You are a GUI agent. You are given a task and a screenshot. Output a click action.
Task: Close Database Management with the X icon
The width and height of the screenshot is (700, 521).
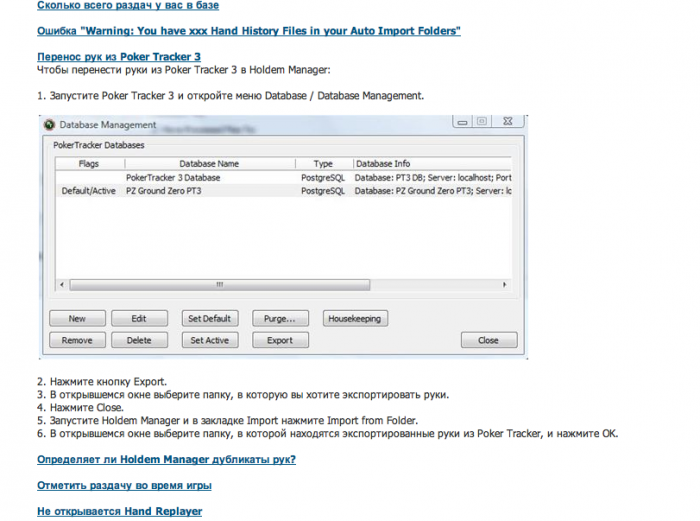point(508,121)
